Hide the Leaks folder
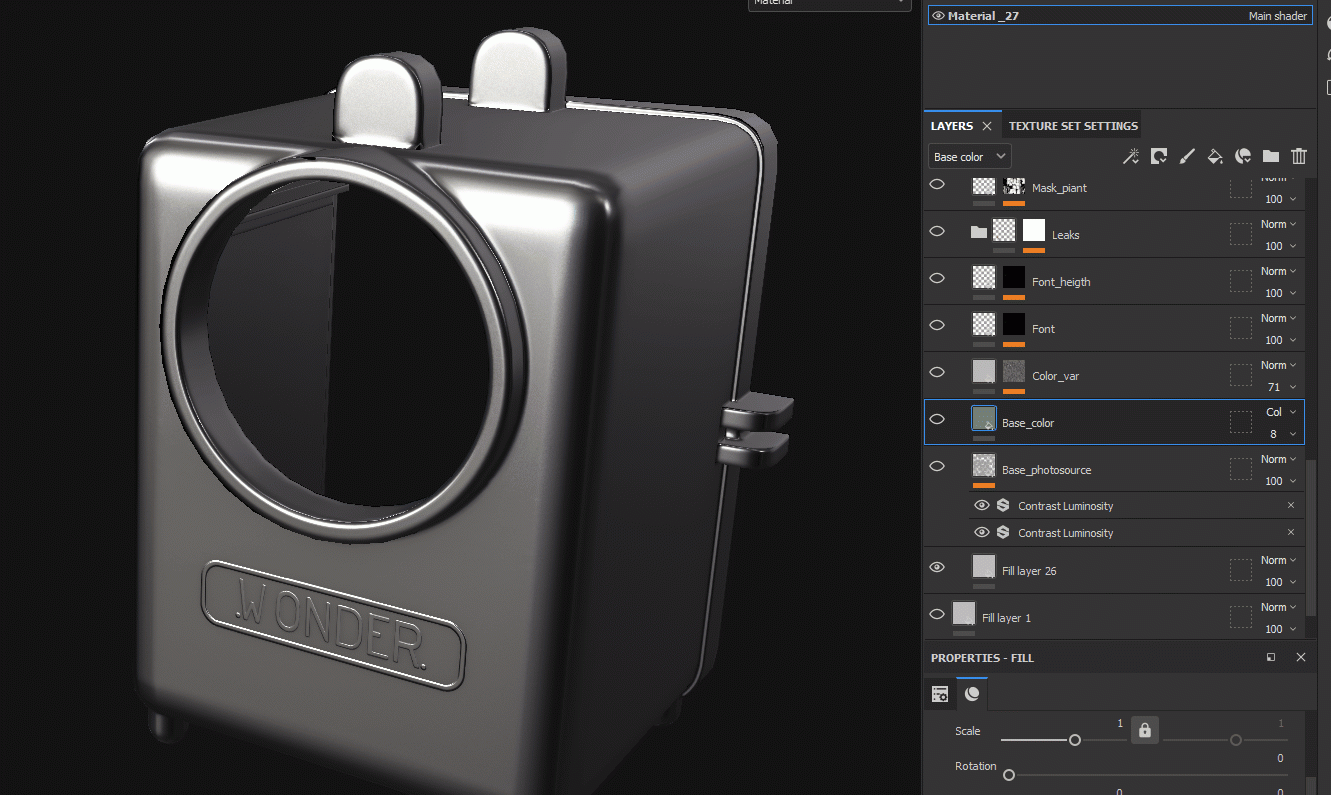Image resolution: width=1331 pixels, height=795 pixels. pyautogui.click(x=937, y=231)
